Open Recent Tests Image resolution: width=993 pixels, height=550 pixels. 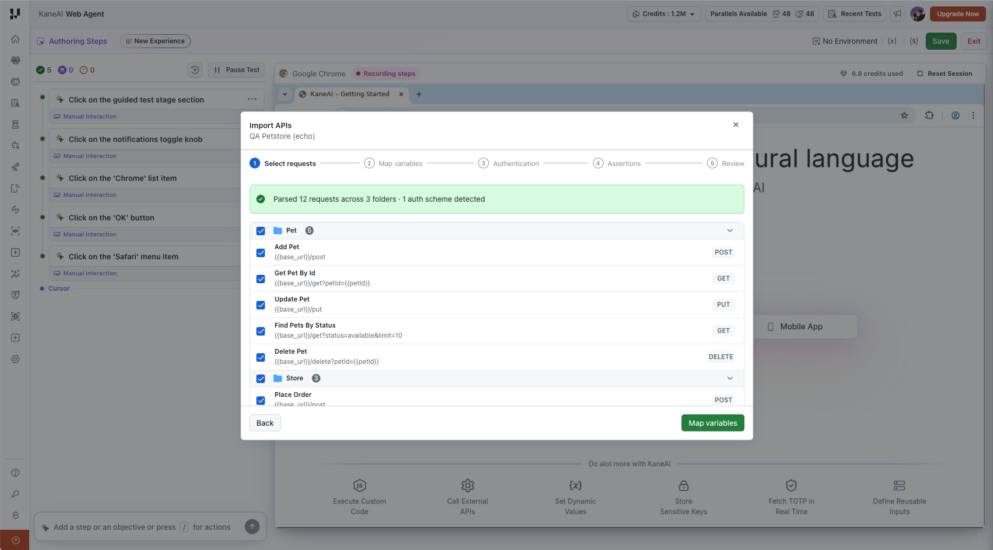tap(855, 14)
